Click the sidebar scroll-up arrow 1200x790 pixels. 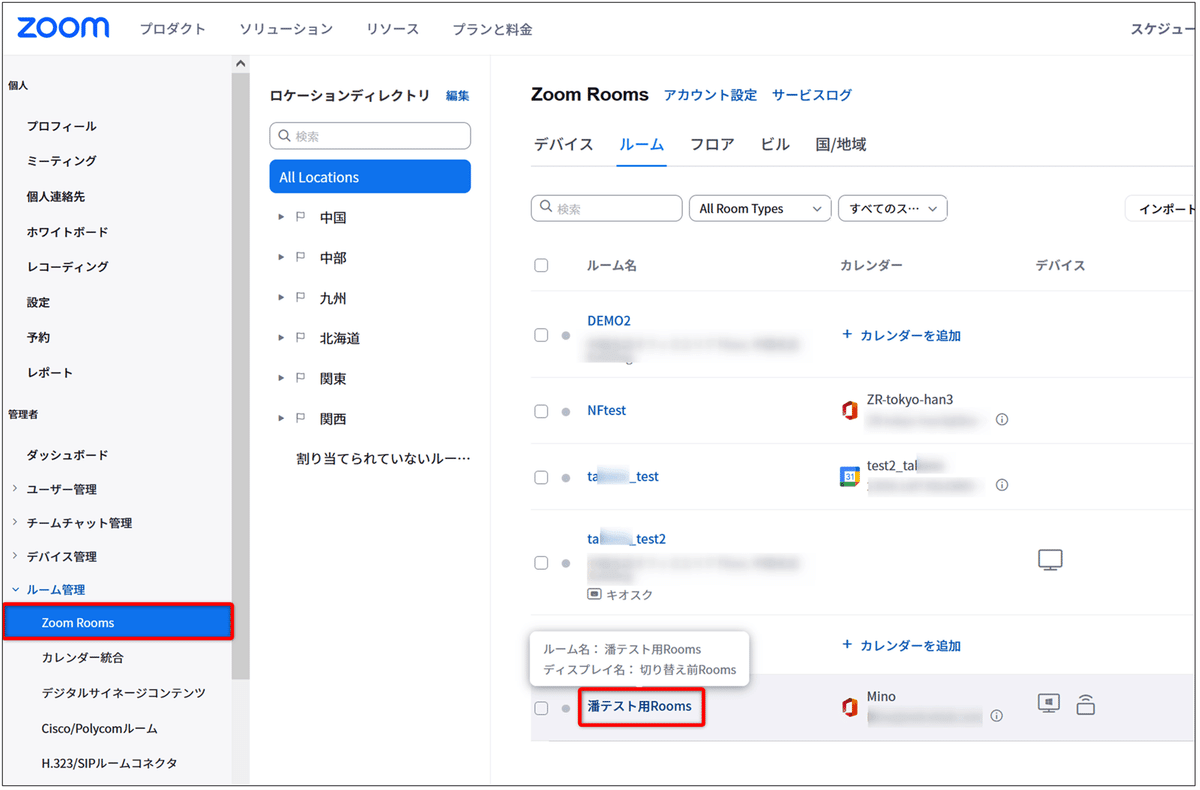point(240,64)
